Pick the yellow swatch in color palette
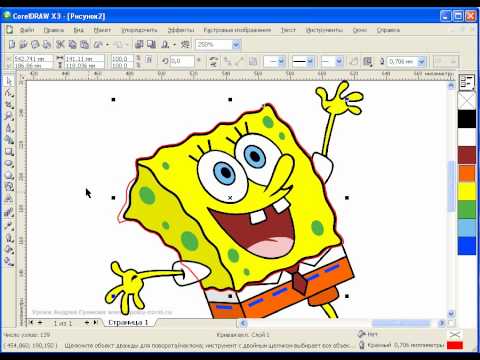The width and height of the screenshot is (480, 360). (467, 191)
